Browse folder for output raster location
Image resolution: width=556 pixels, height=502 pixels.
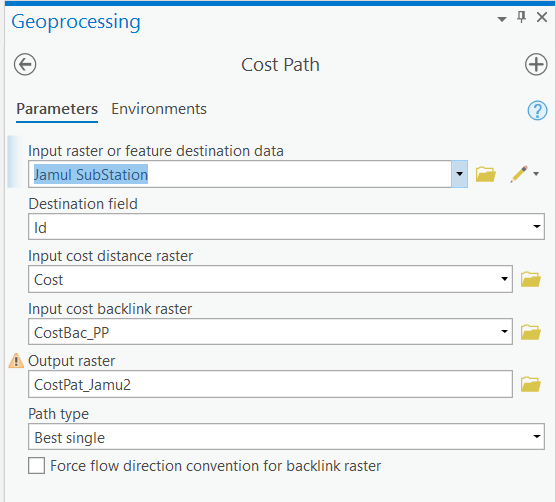coord(530,384)
